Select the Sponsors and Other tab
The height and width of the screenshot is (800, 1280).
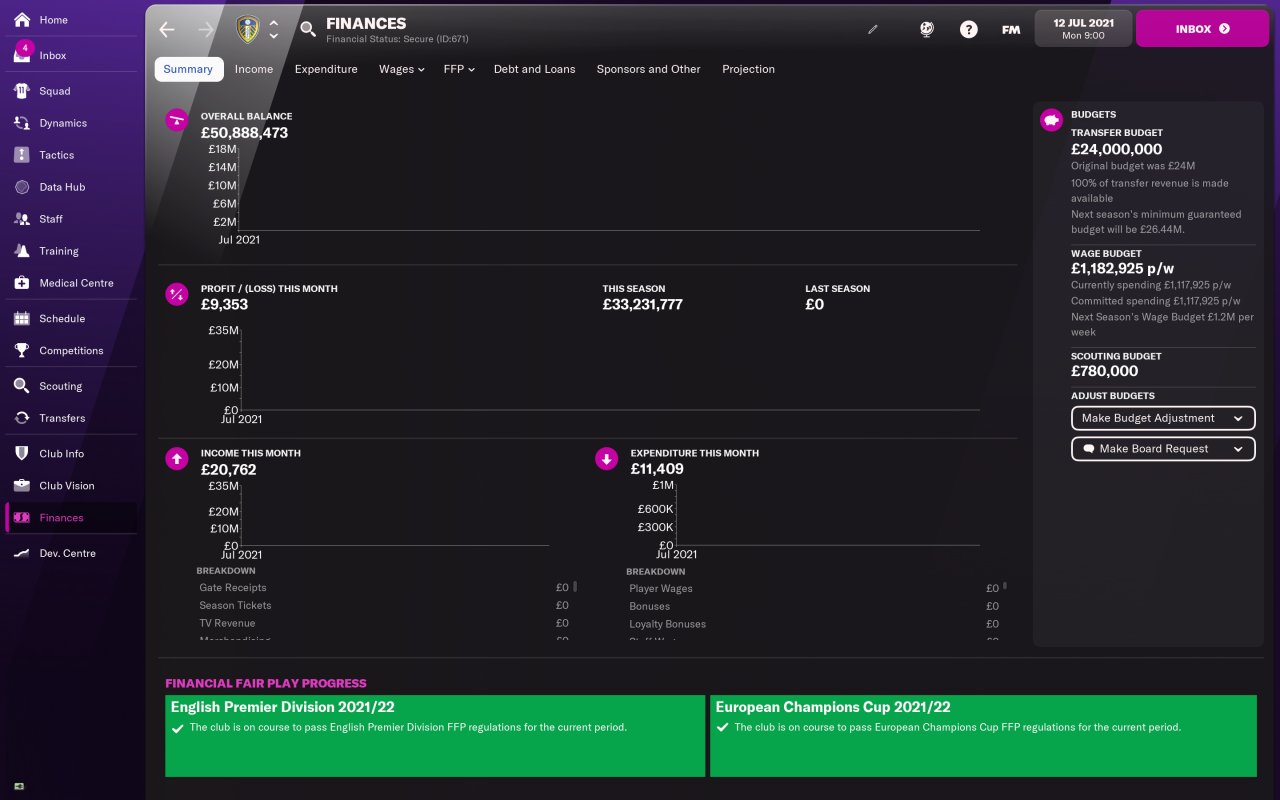649,69
